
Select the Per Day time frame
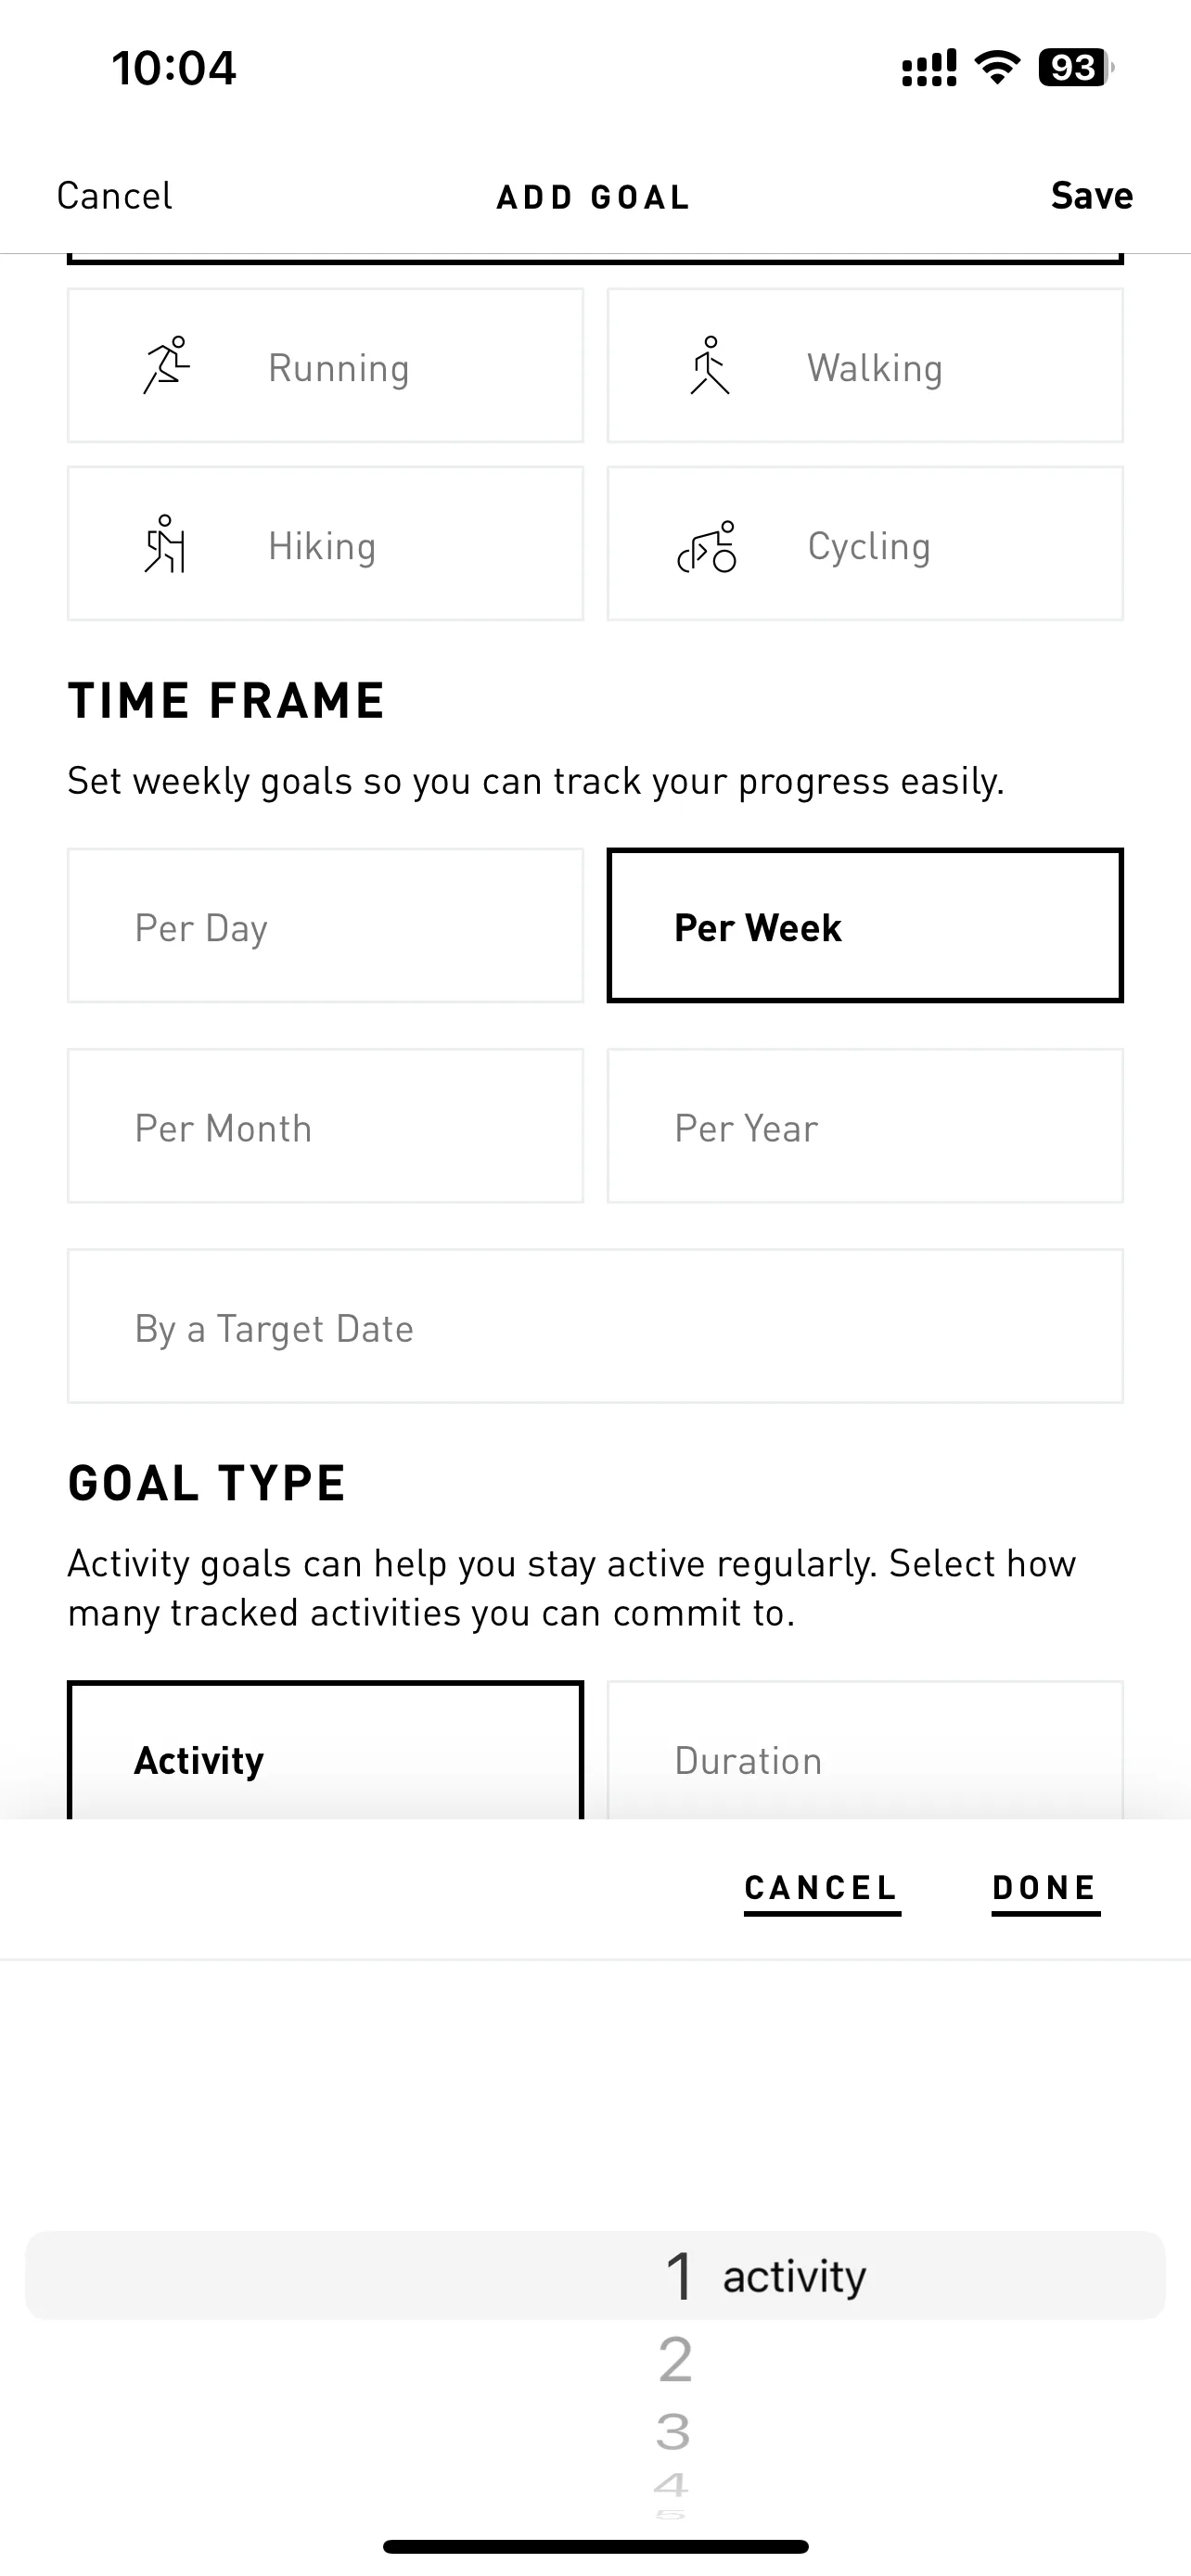point(325,926)
